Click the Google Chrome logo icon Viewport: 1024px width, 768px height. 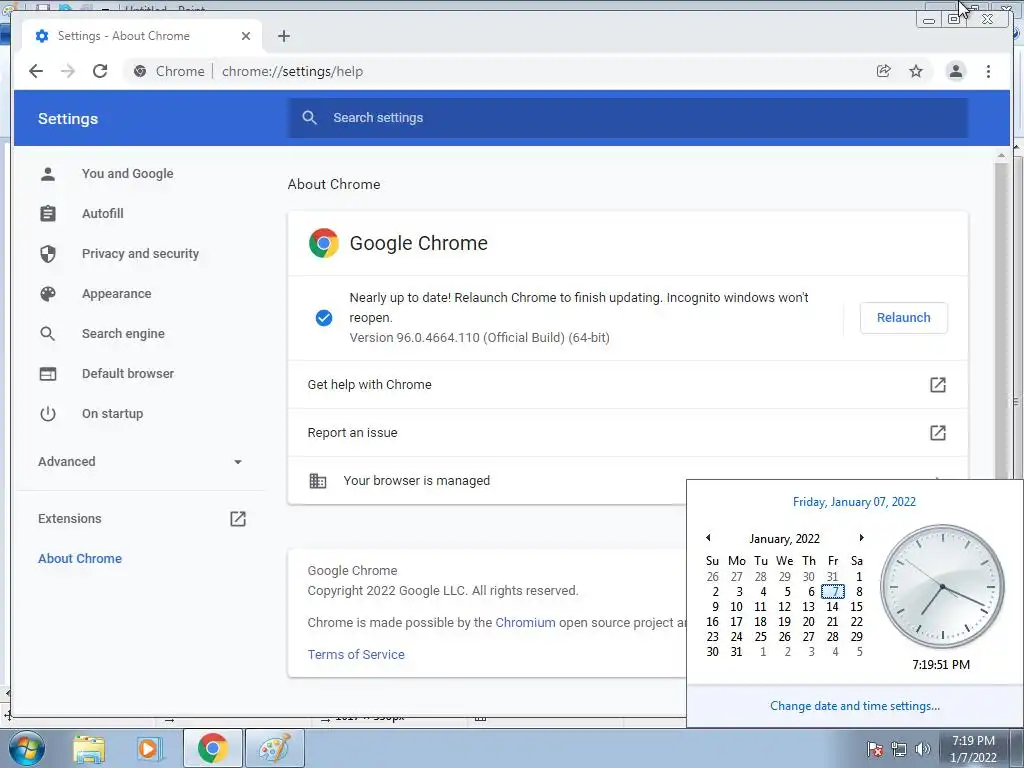[324, 243]
